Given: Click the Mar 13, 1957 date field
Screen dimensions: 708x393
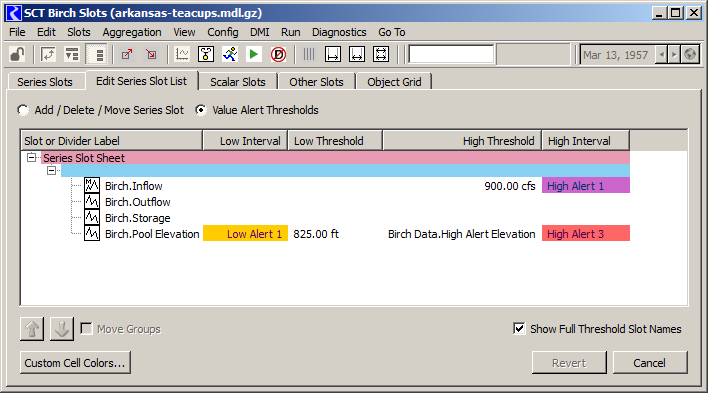Looking at the screenshot, I should (616, 55).
